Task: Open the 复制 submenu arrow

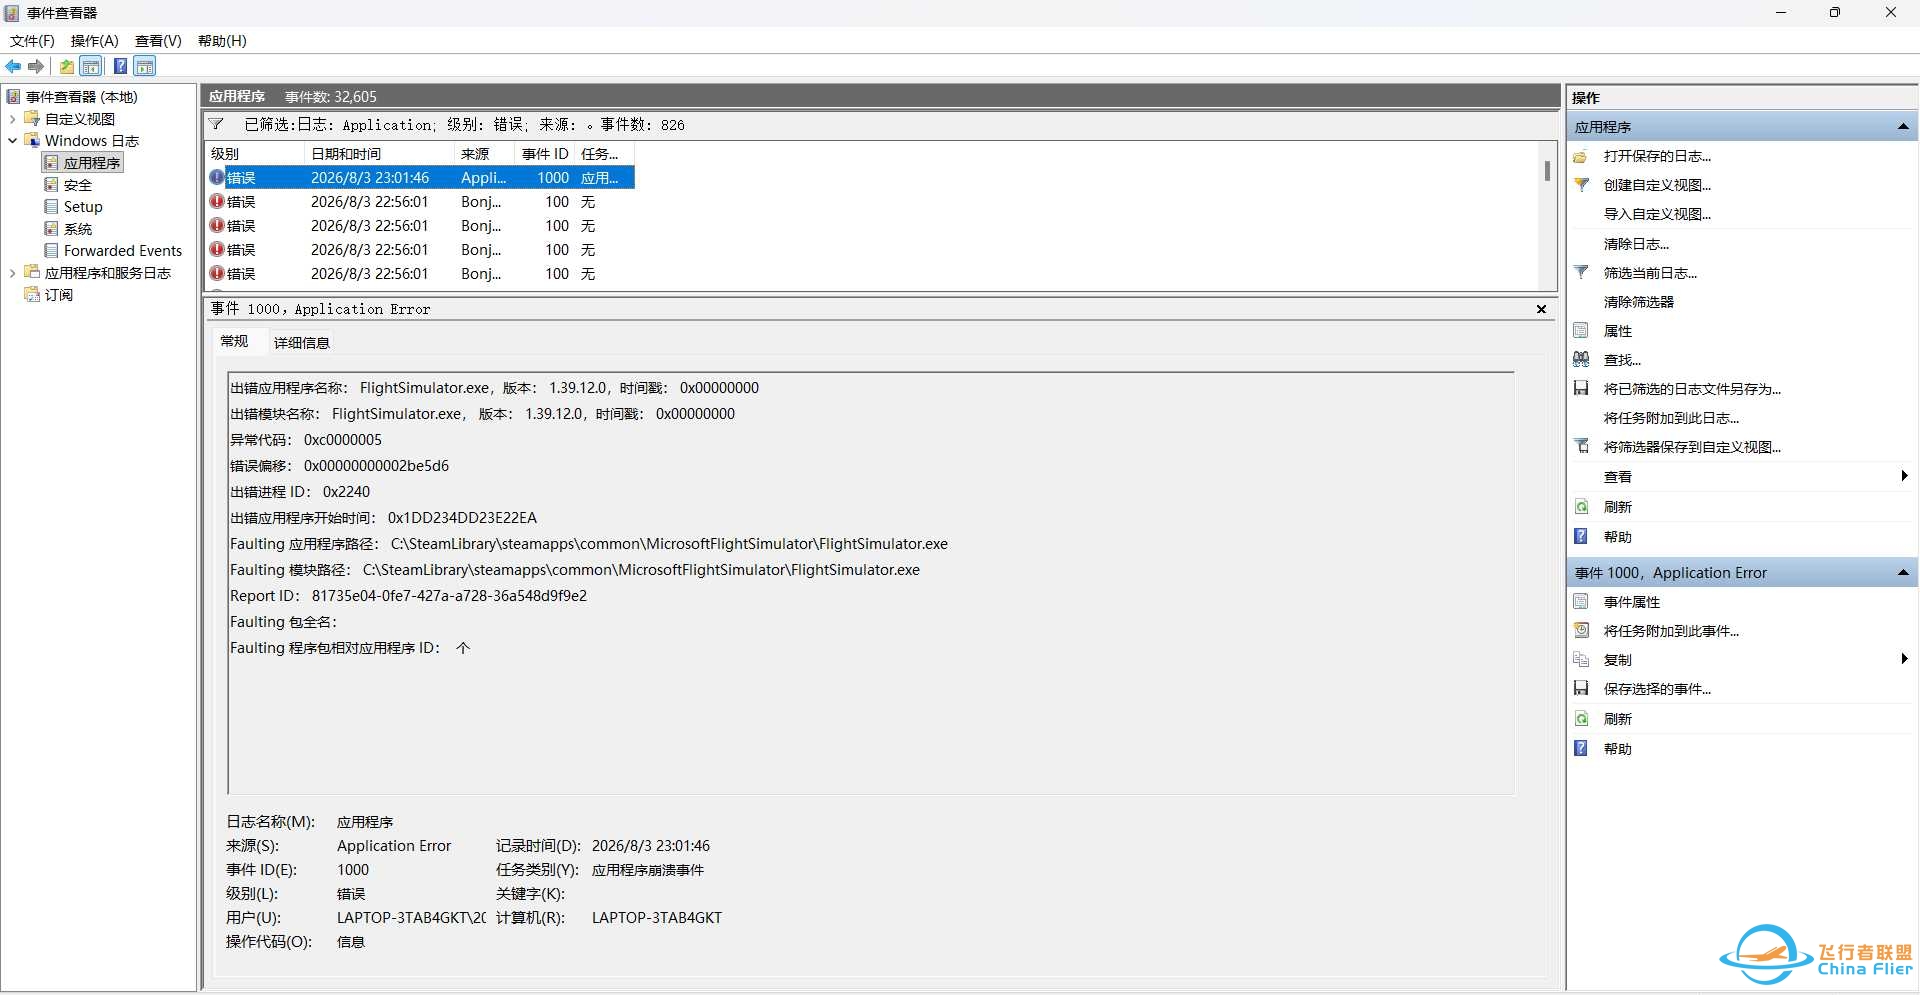Action: click(x=1904, y=659)
